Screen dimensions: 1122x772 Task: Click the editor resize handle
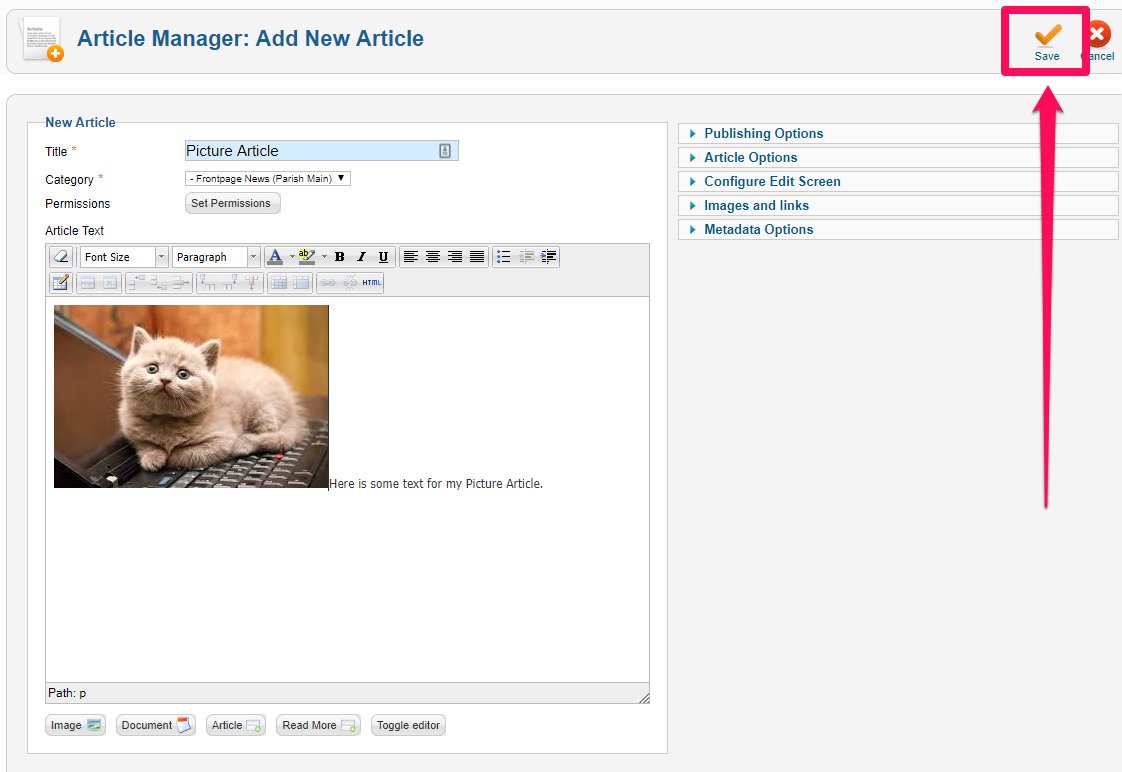pyautogui.click(x=644, y=698)
